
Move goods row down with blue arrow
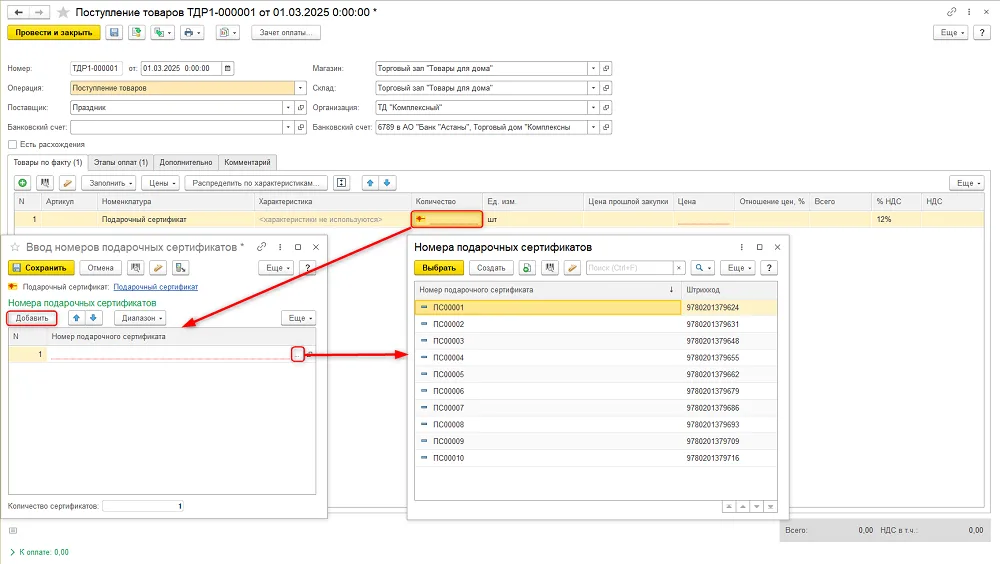click(x=386, y=183)
